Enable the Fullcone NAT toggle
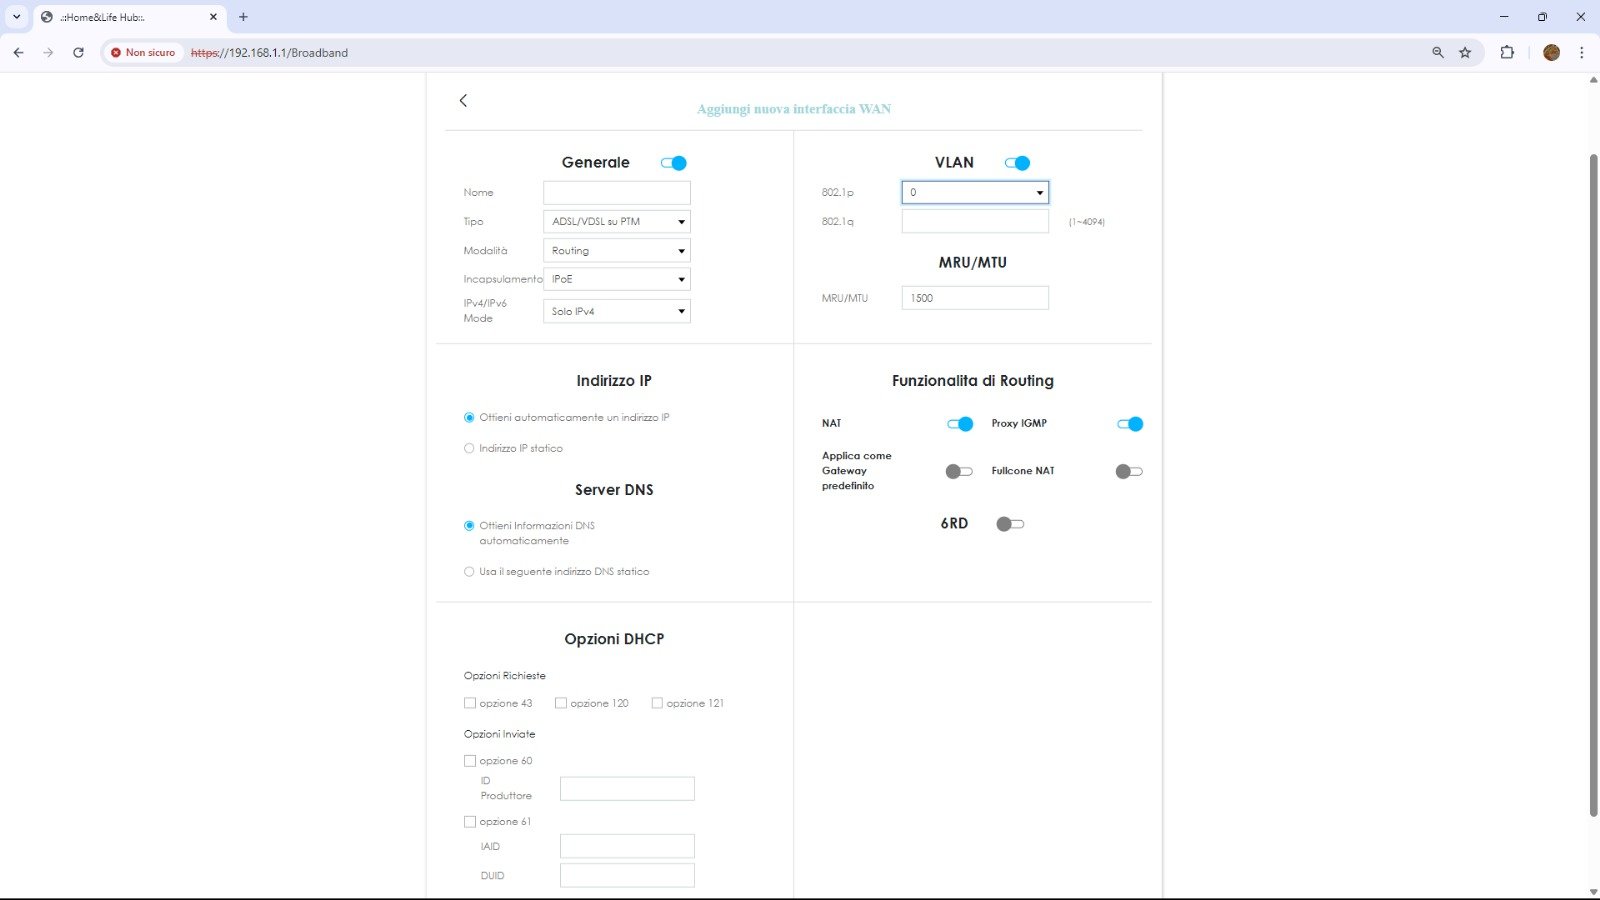This screenshot has width=1600, height=900. pos(1128,471)
